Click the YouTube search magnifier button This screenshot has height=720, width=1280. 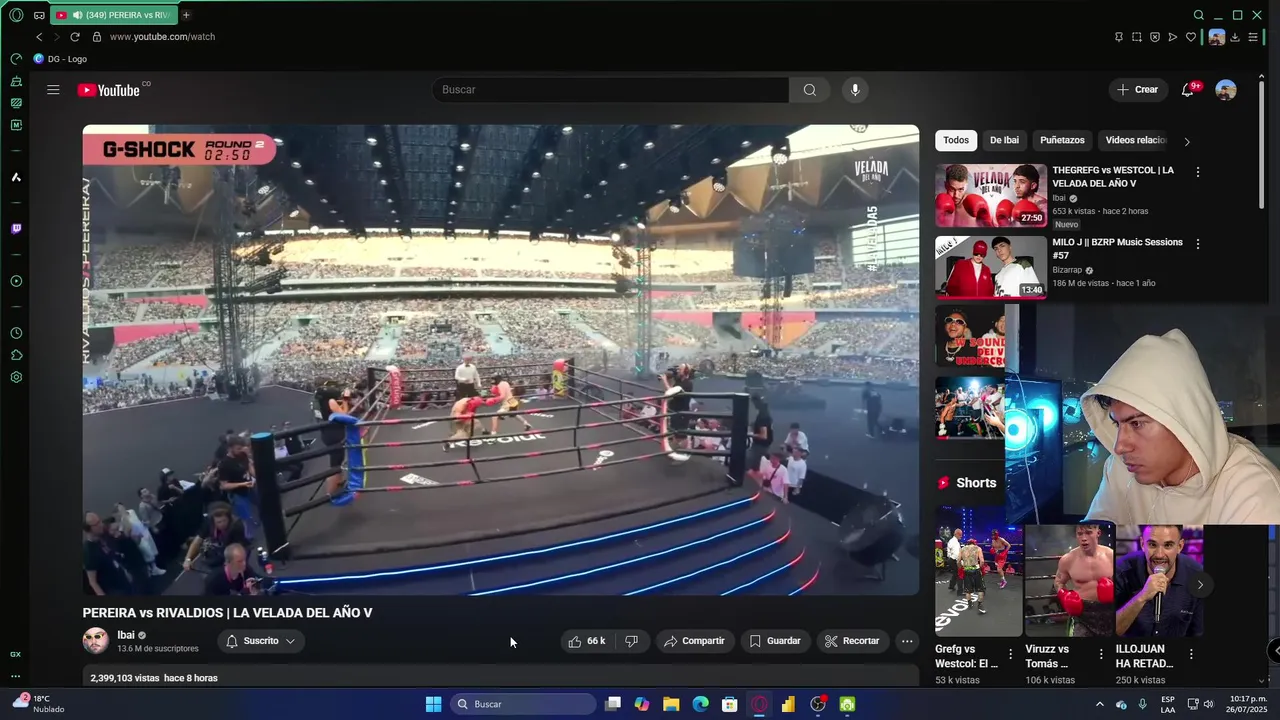coord(809,90)
